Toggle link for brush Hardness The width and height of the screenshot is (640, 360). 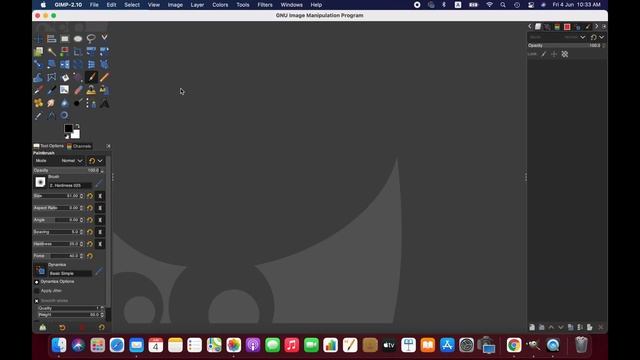click(x=100, y=244)
